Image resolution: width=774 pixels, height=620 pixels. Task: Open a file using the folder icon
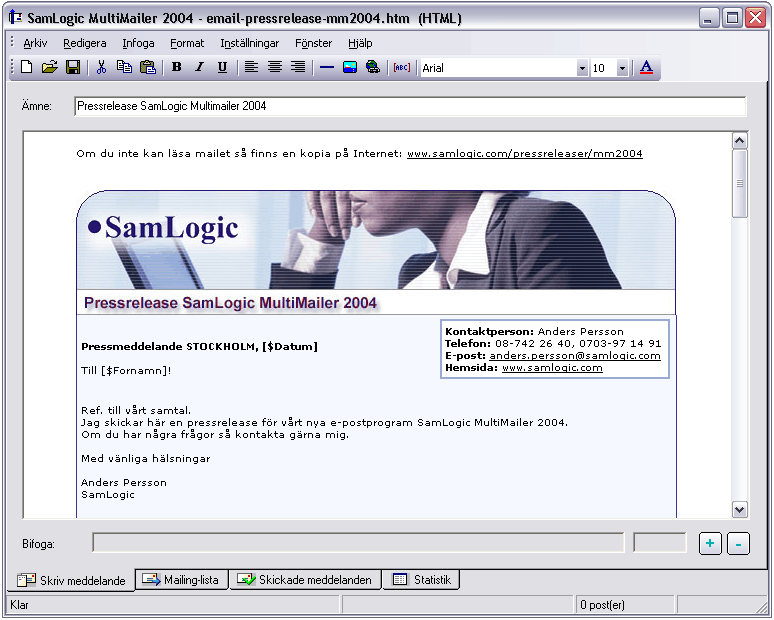[49, 67]
